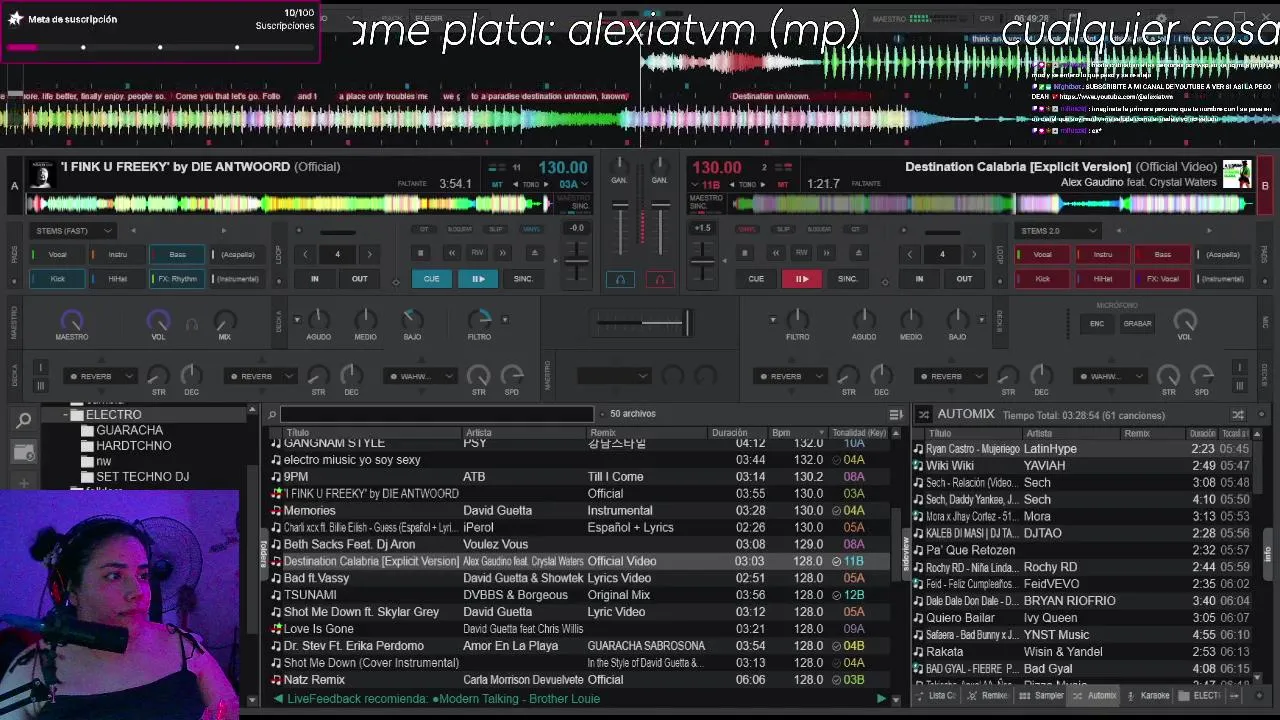Toggle deck A headphone cue button
The height and width of the screenshot is (720, 1280).
(620, 279)
